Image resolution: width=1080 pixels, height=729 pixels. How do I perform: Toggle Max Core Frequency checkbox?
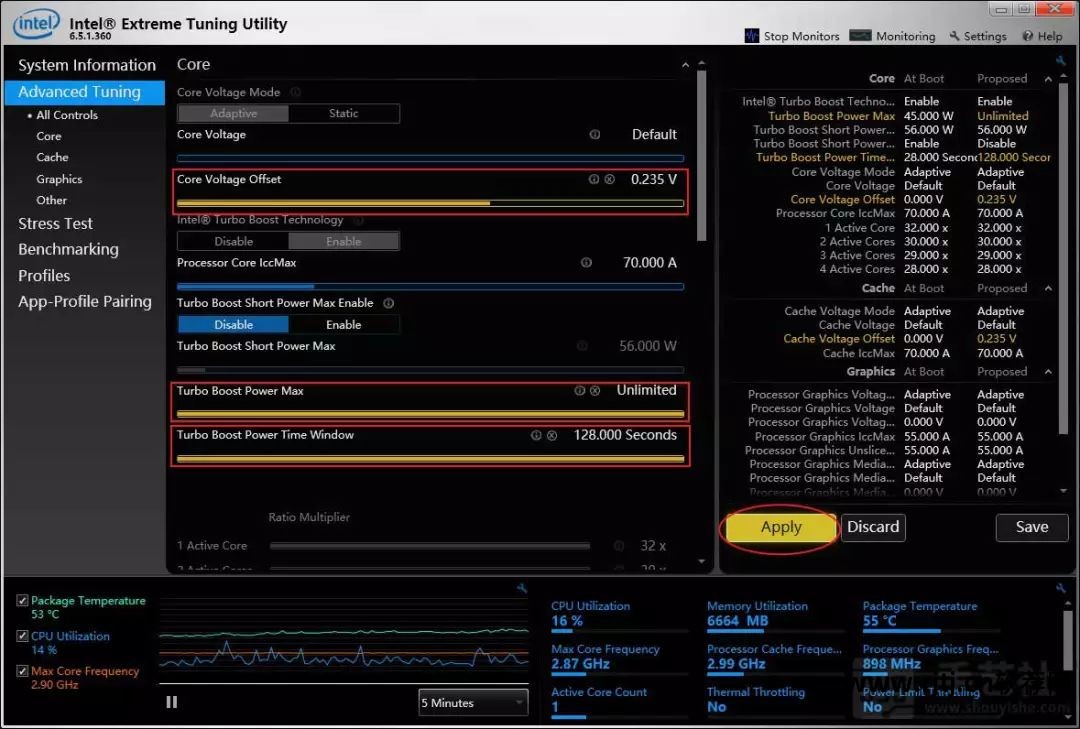pos(22,671)
